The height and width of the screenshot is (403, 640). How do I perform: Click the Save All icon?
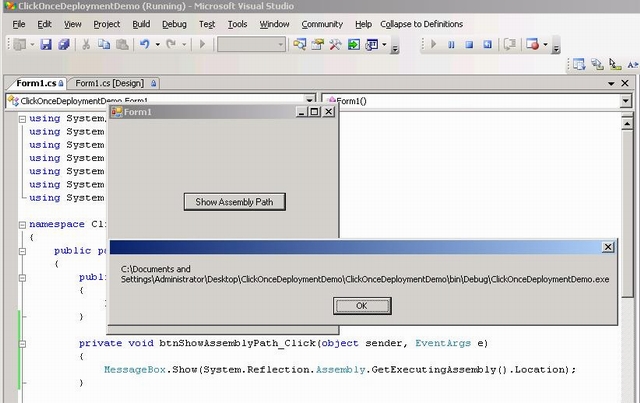click(x=64, y=44)
